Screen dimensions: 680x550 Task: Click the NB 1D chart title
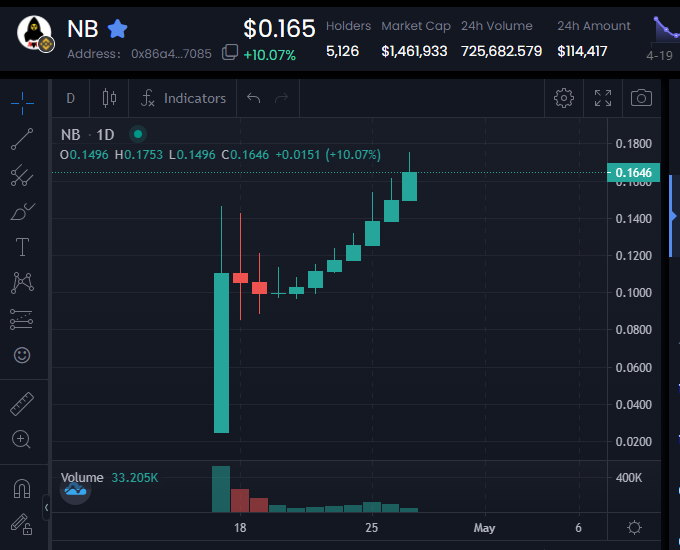point(88,134)
